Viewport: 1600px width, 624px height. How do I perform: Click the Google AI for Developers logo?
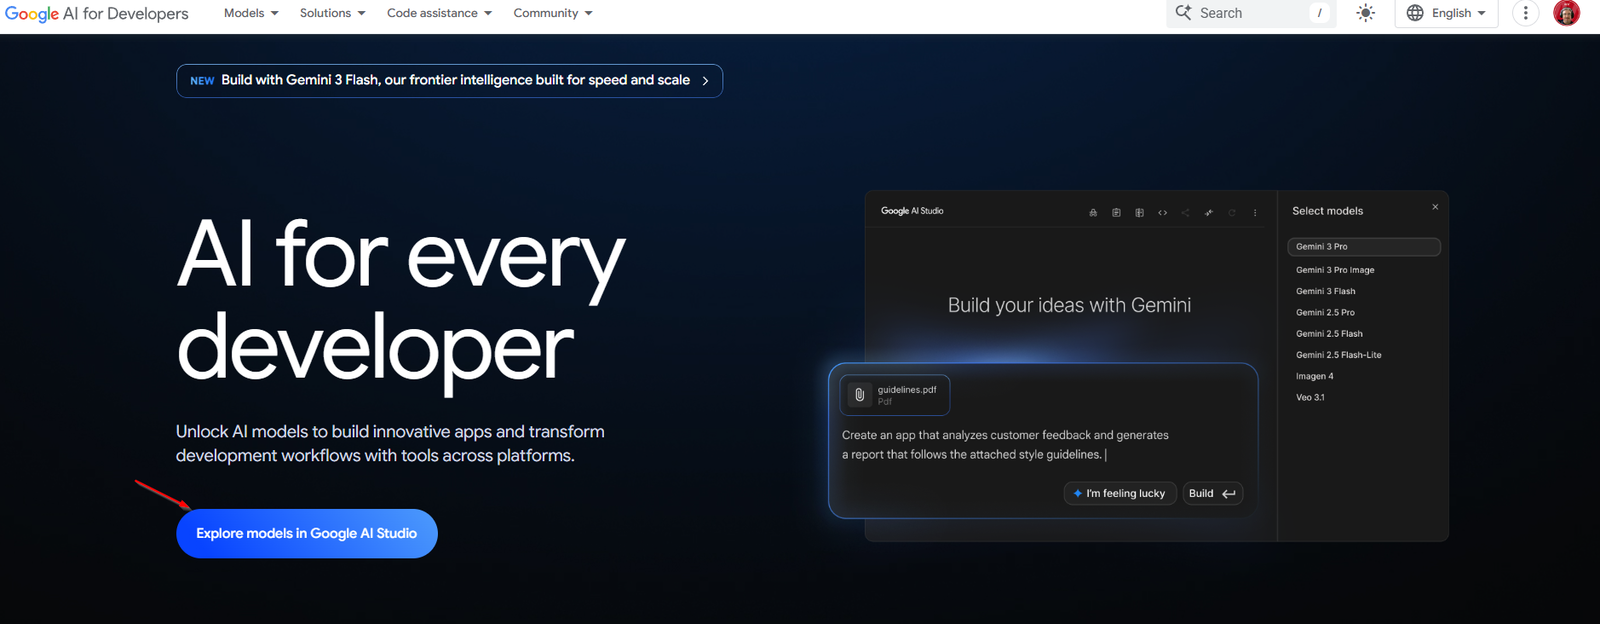(97, 13)
